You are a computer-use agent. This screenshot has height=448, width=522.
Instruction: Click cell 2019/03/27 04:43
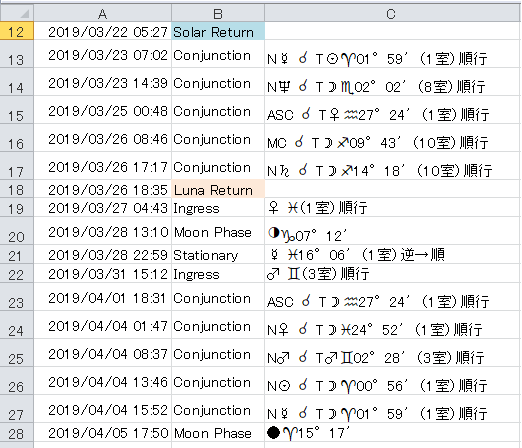[x=102, y=208]
